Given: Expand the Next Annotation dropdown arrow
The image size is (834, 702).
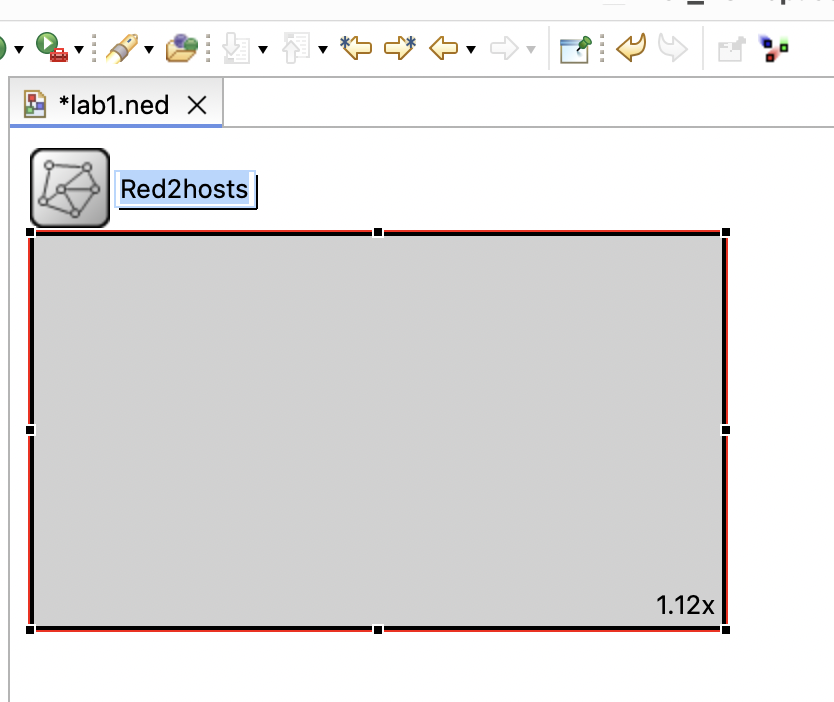Looking at the screenshot, I should tap(263, 49).
